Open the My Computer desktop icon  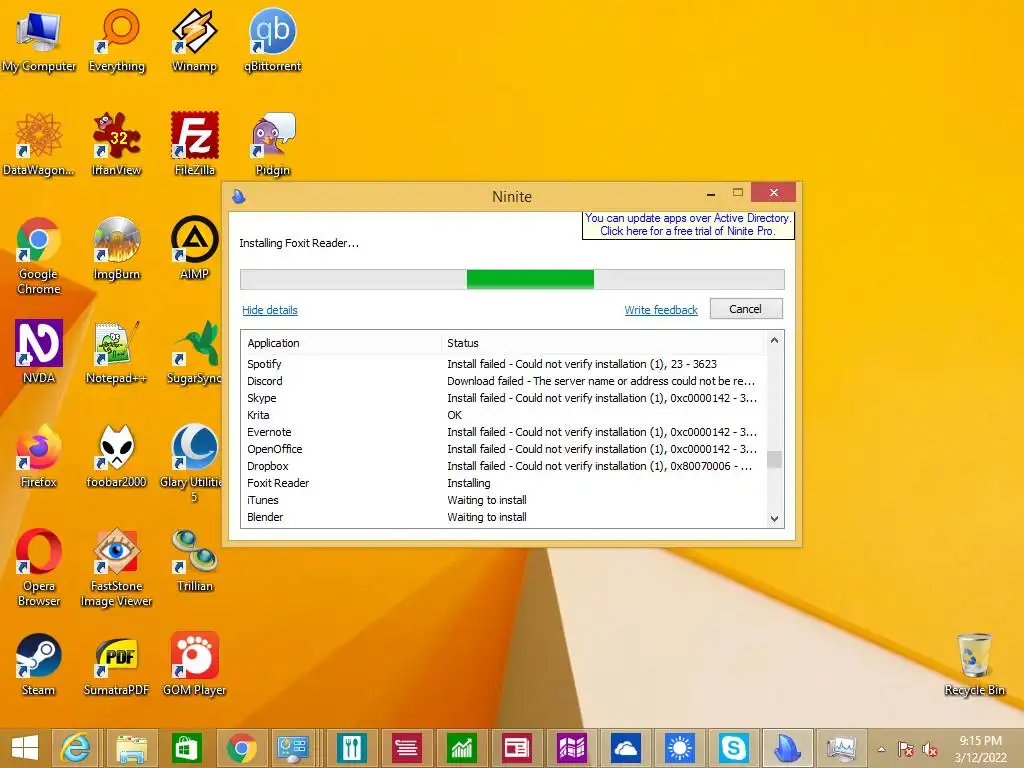39,40
